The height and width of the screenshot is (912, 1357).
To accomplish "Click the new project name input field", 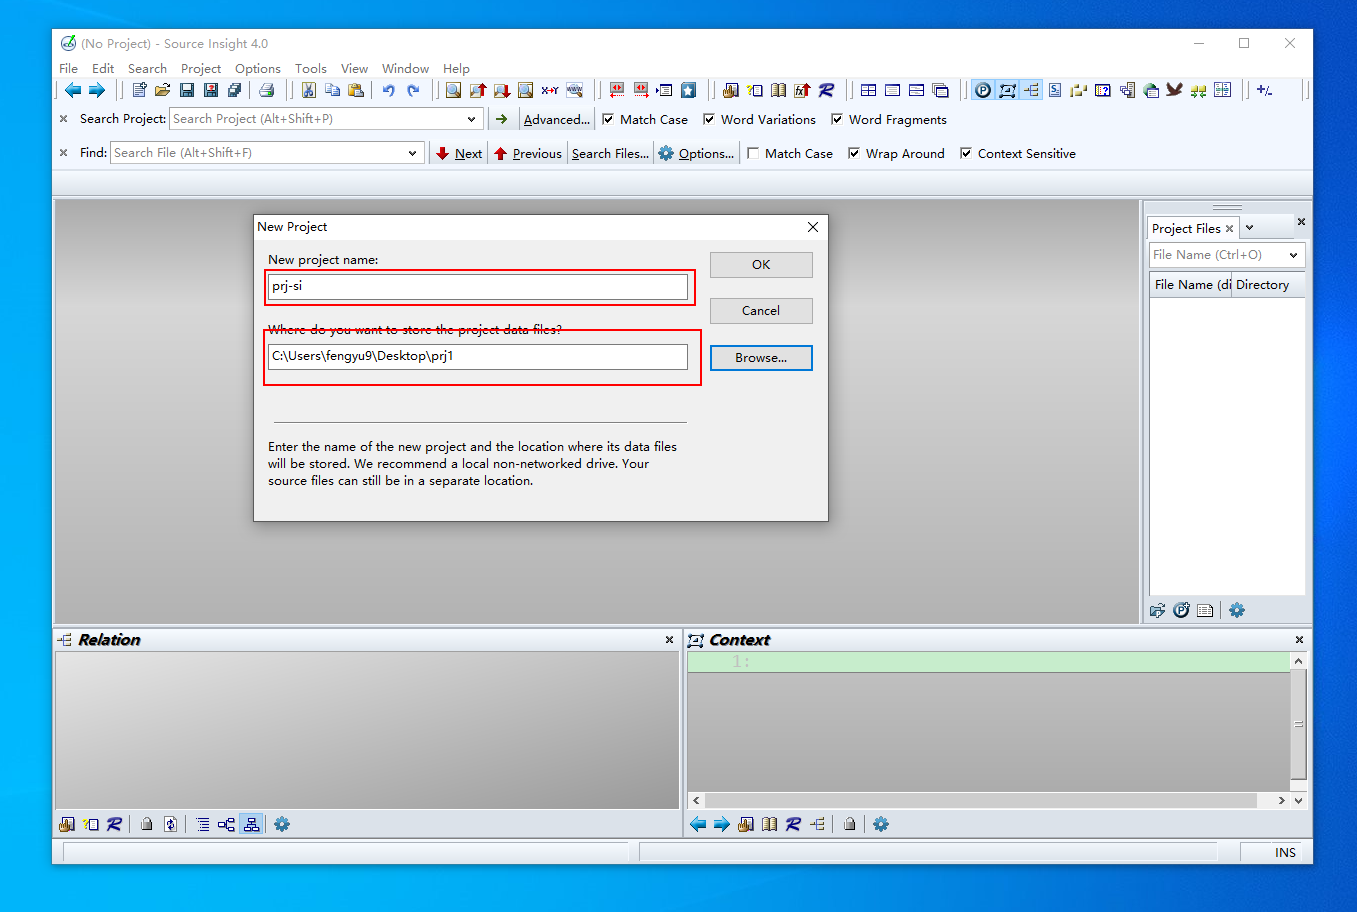I will (x=478, y=286).
